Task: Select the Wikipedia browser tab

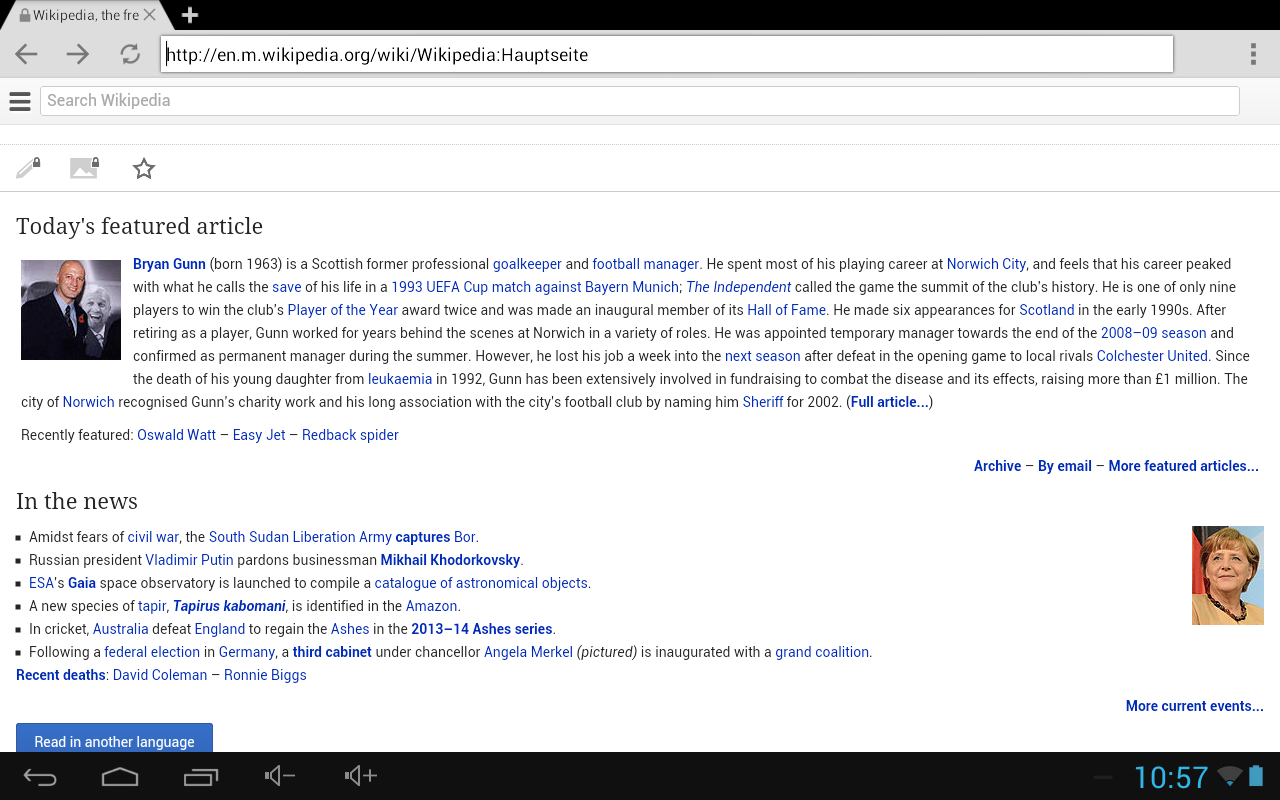Action: pos(86,15)
